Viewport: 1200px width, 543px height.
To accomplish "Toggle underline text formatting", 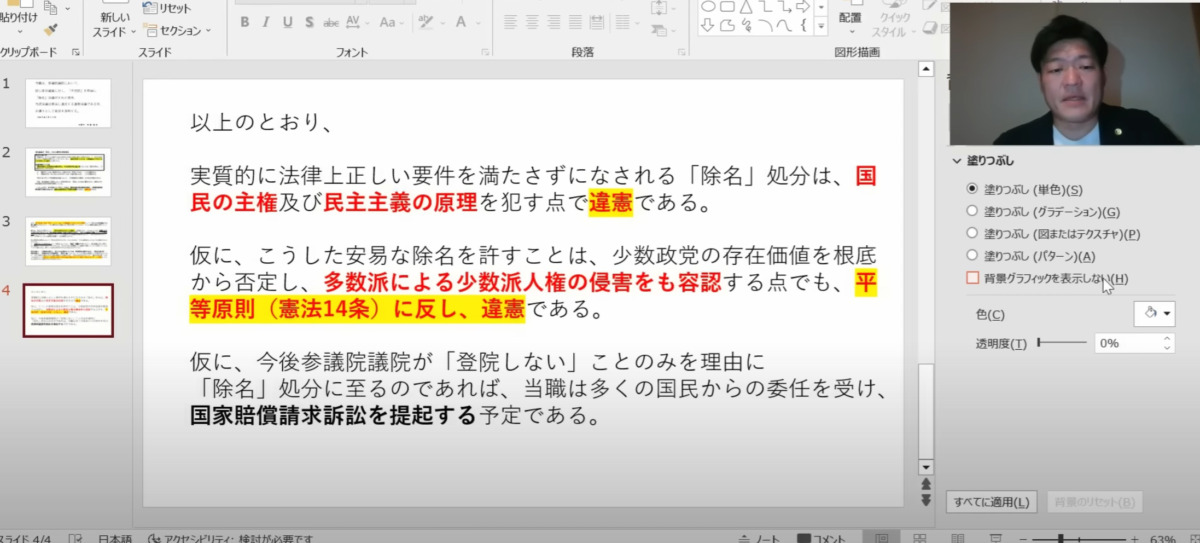I will (290, 22).
